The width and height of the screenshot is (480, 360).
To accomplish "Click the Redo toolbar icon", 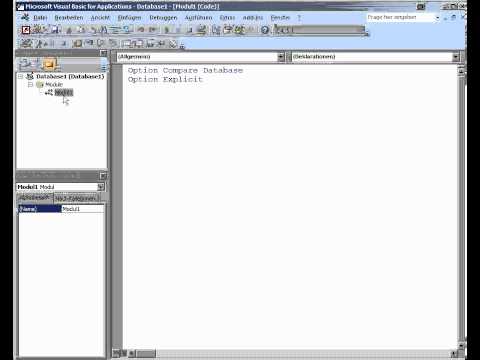I will 153,30.
